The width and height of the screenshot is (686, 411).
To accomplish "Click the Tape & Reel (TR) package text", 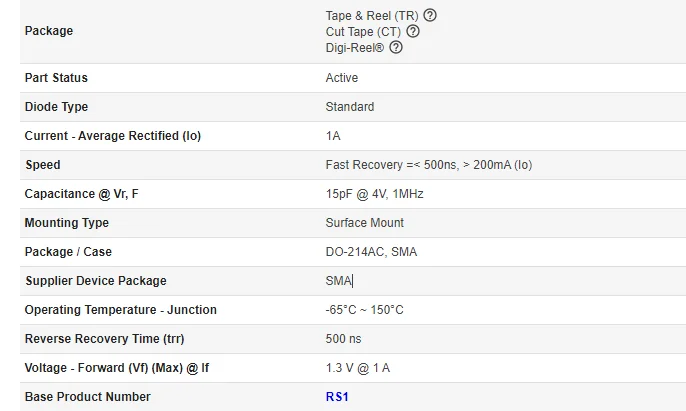I will click(x=372, y=15).
